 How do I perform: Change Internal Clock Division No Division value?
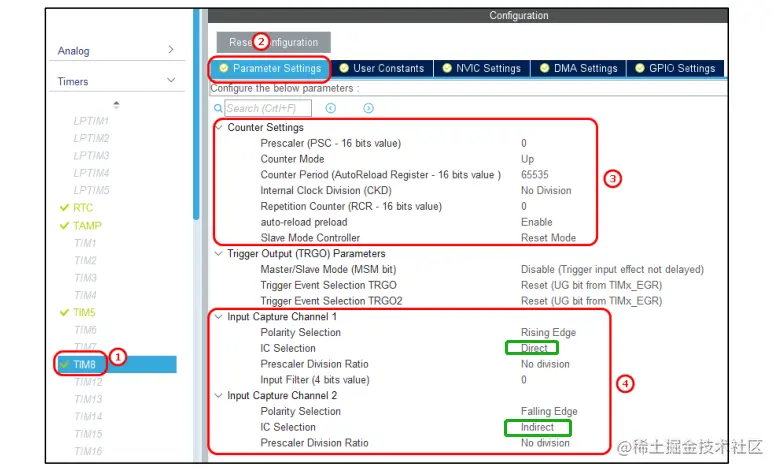(x=546, y=191)
